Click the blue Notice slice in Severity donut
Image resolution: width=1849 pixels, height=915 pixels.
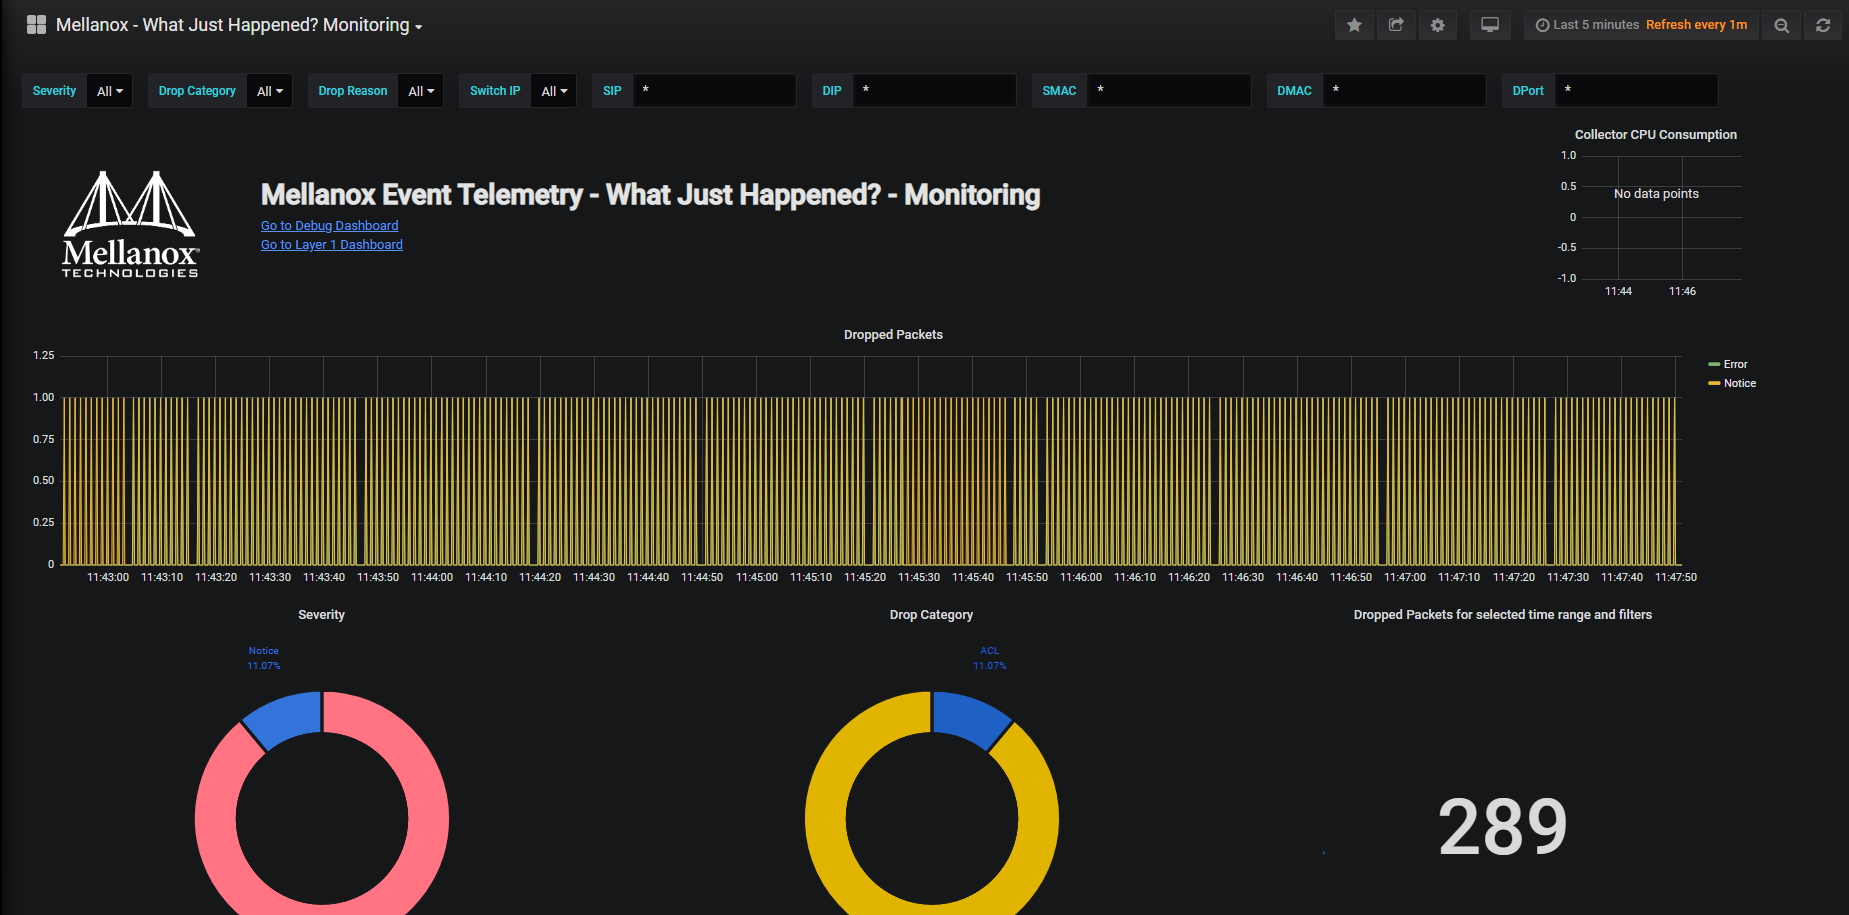click(x=287, y=718)
